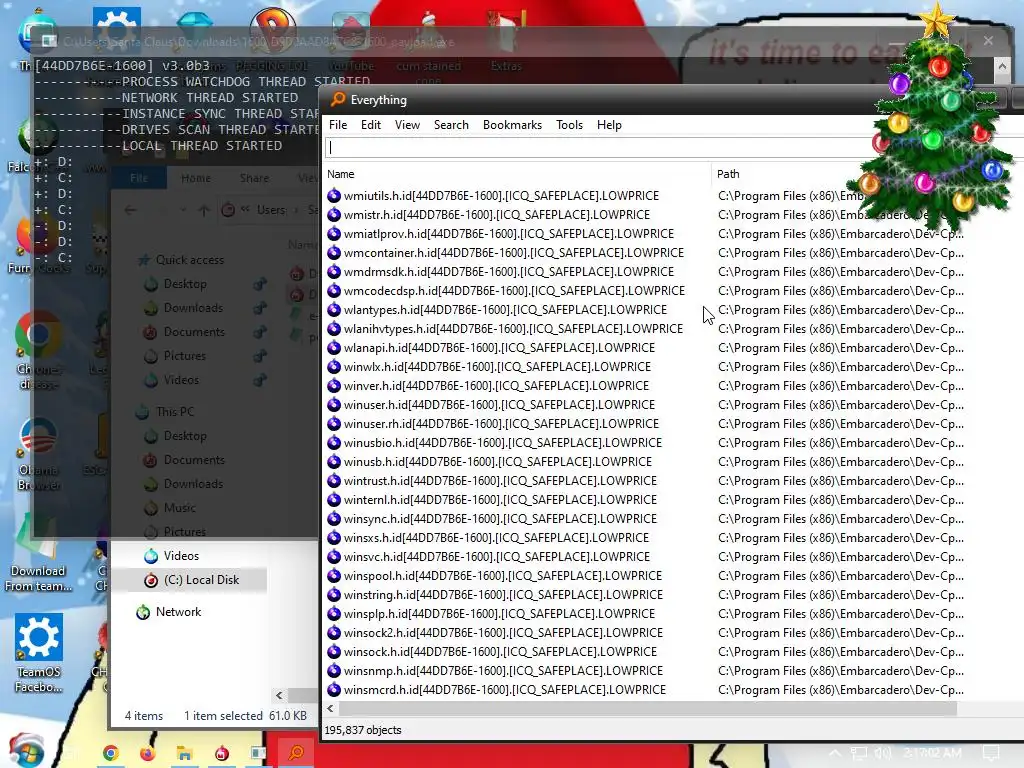
Task: Select the winusbio.h.id[44DD7B6E-1600] file name
Action: click(x=503, y=442)
